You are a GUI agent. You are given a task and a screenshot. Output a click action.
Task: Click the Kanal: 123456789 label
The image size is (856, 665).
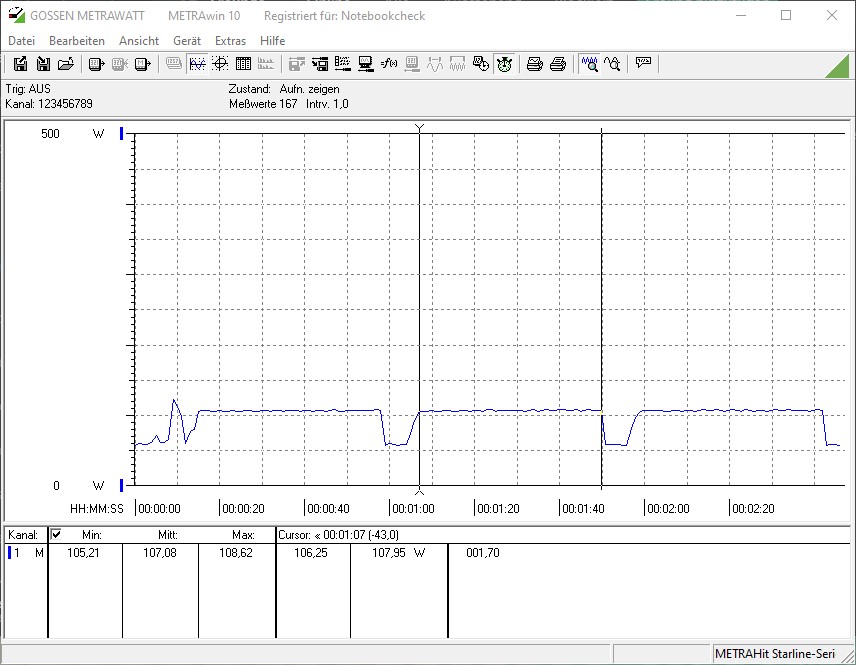49,104
